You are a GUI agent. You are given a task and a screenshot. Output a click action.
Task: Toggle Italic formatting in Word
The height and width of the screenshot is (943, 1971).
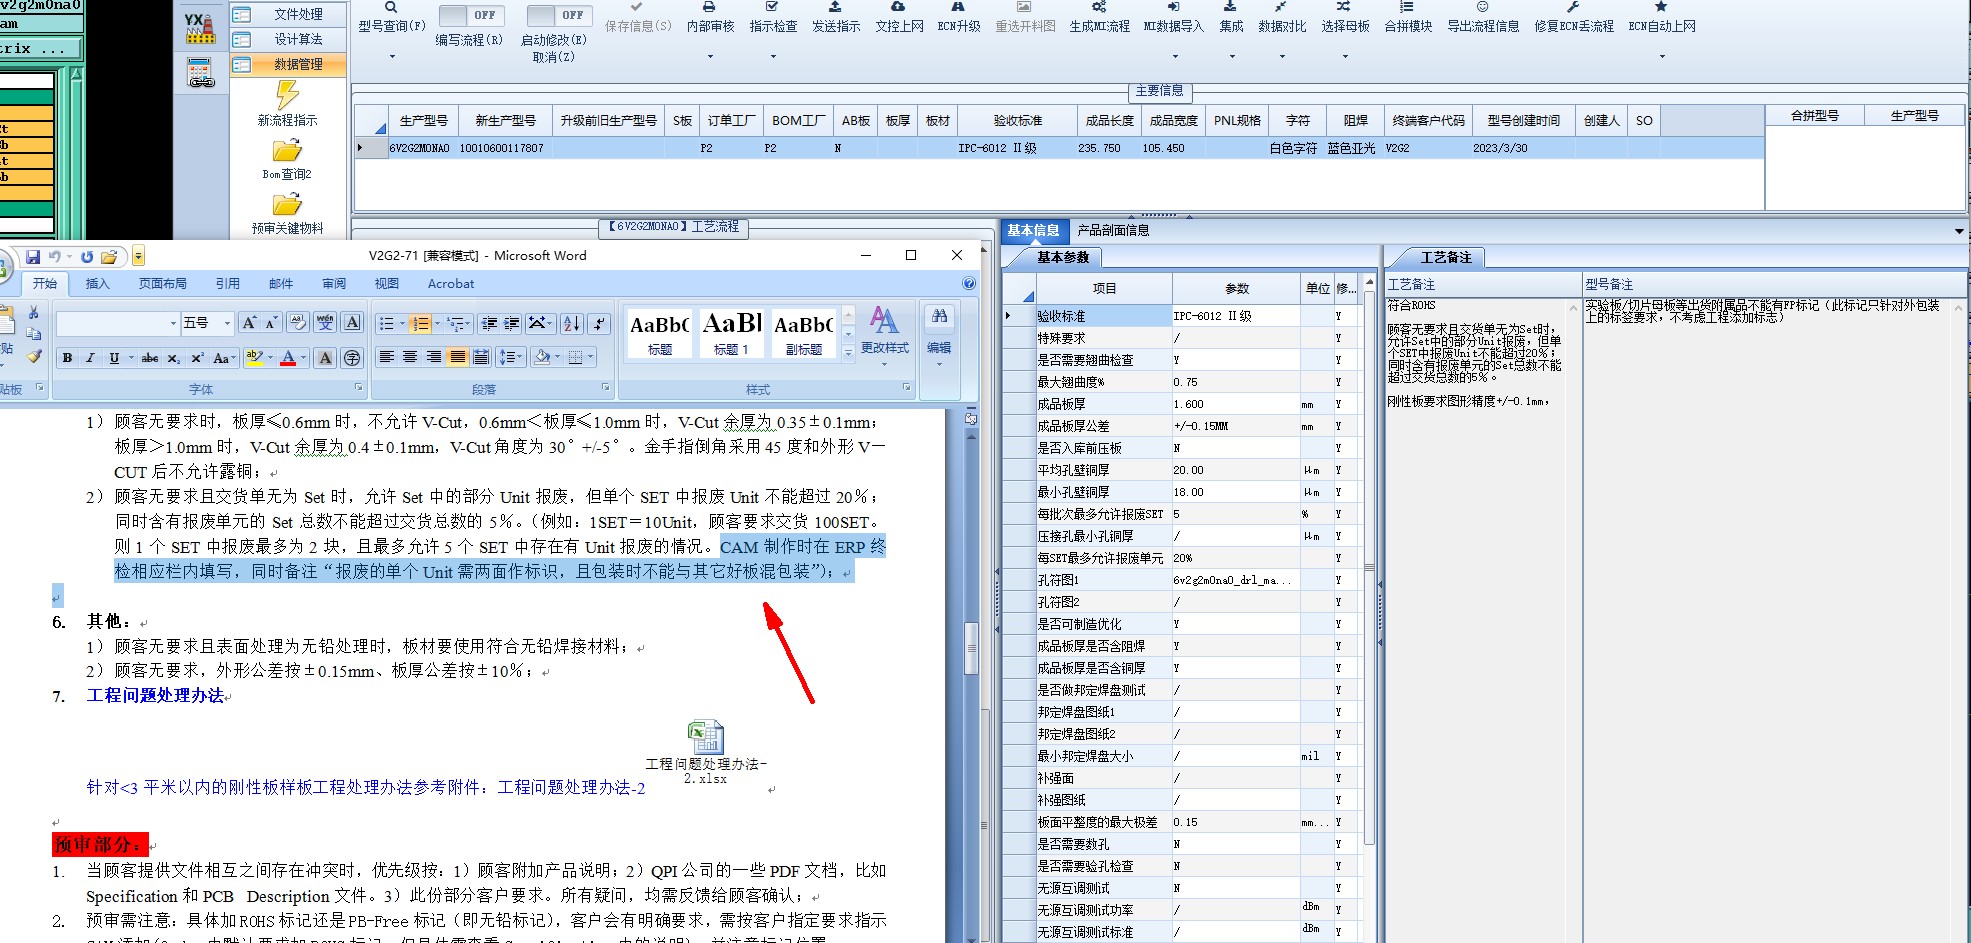click(x=90, y=358)
